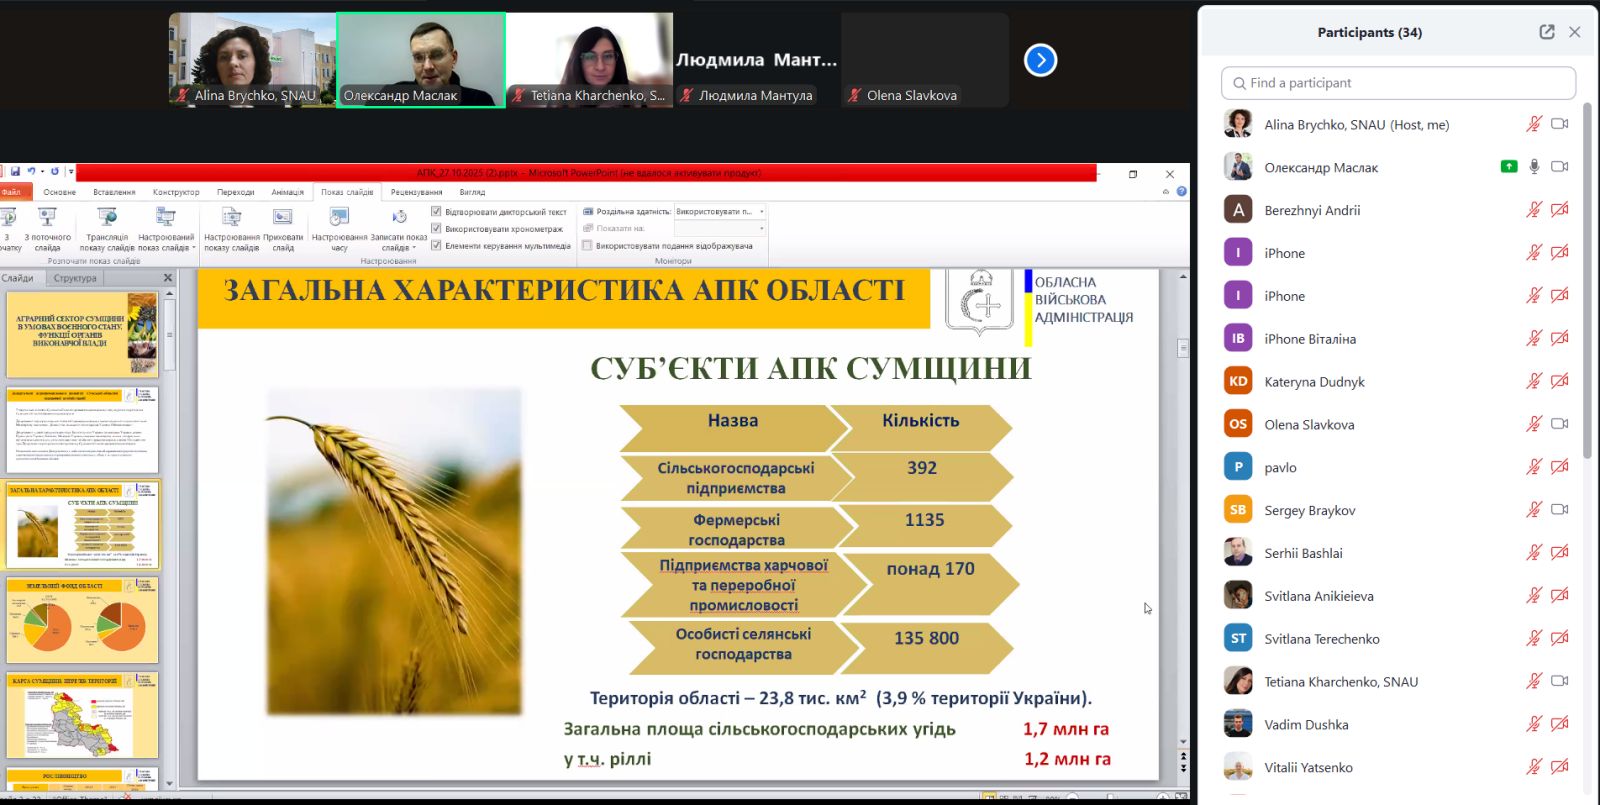Toggle 'Відтворювати дикторський текст' checkbox
This screenshot has height=805, width=1600.
point(436,212)
